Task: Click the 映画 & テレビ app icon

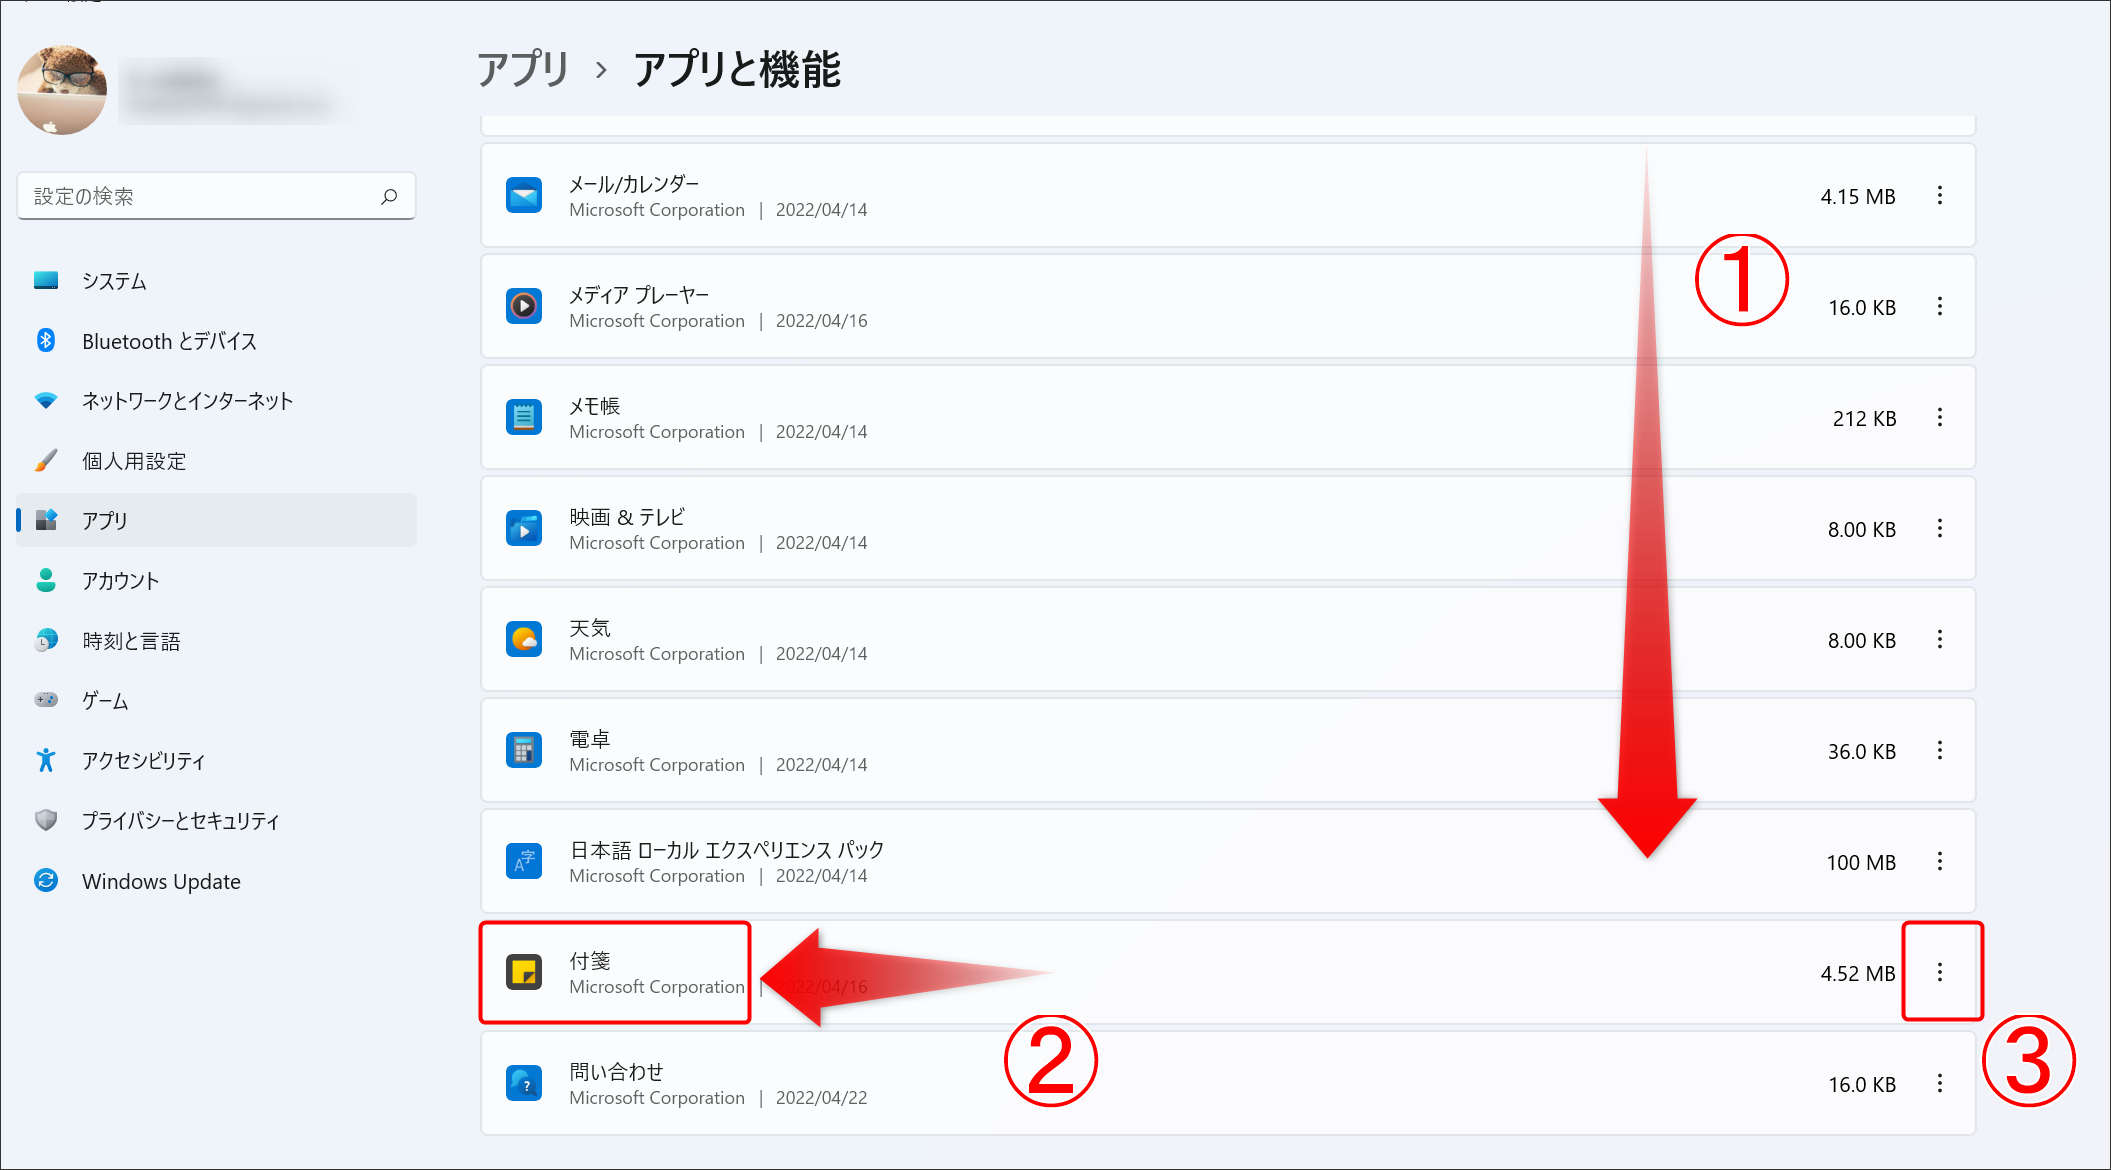Action: tap(524, 529)
